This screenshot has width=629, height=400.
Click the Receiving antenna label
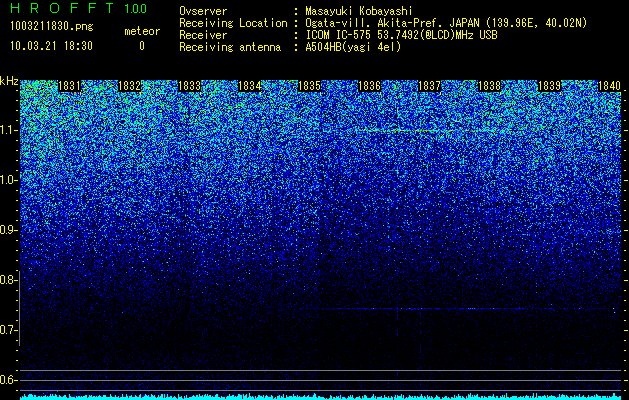[230, 47]
